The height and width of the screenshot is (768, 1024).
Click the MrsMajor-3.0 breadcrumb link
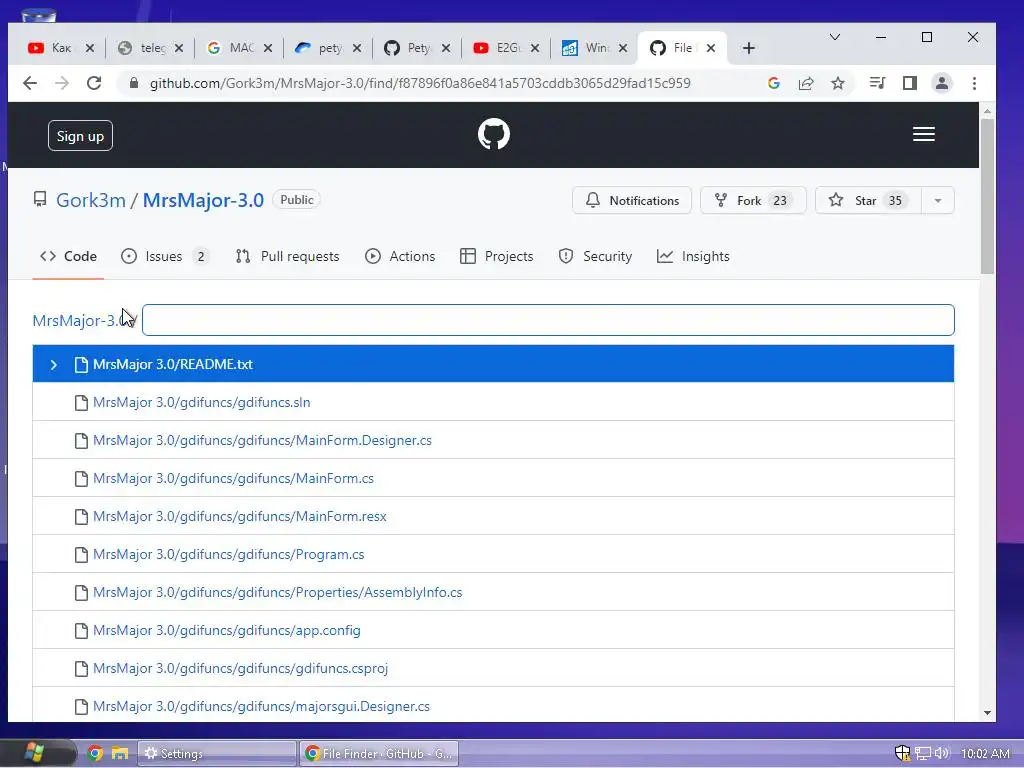click(80, 321)
